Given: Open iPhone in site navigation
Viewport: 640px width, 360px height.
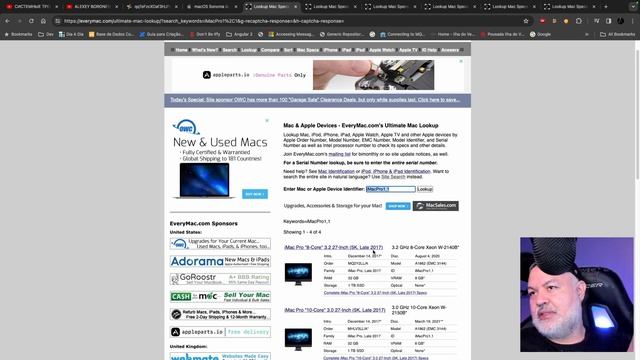Looking at the screenshot, I should click(x=330, y=50).
